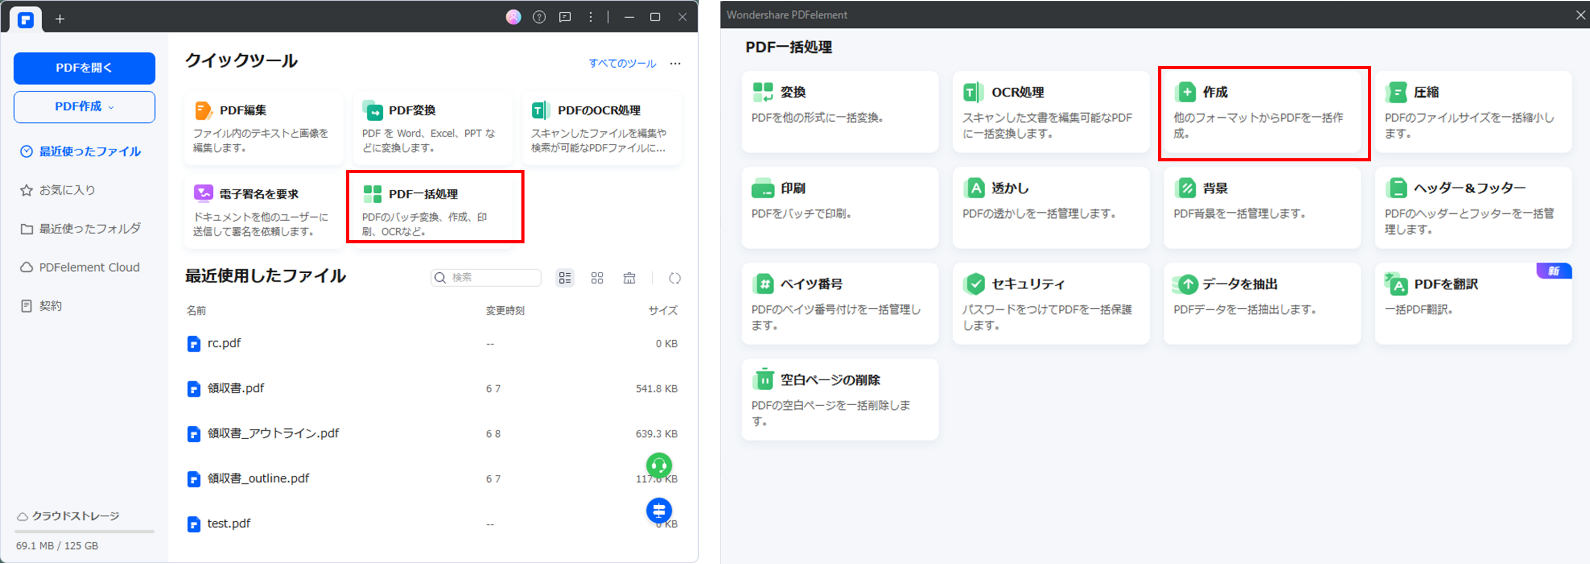Open the データを抽出 batch card

click(1262, 304)
